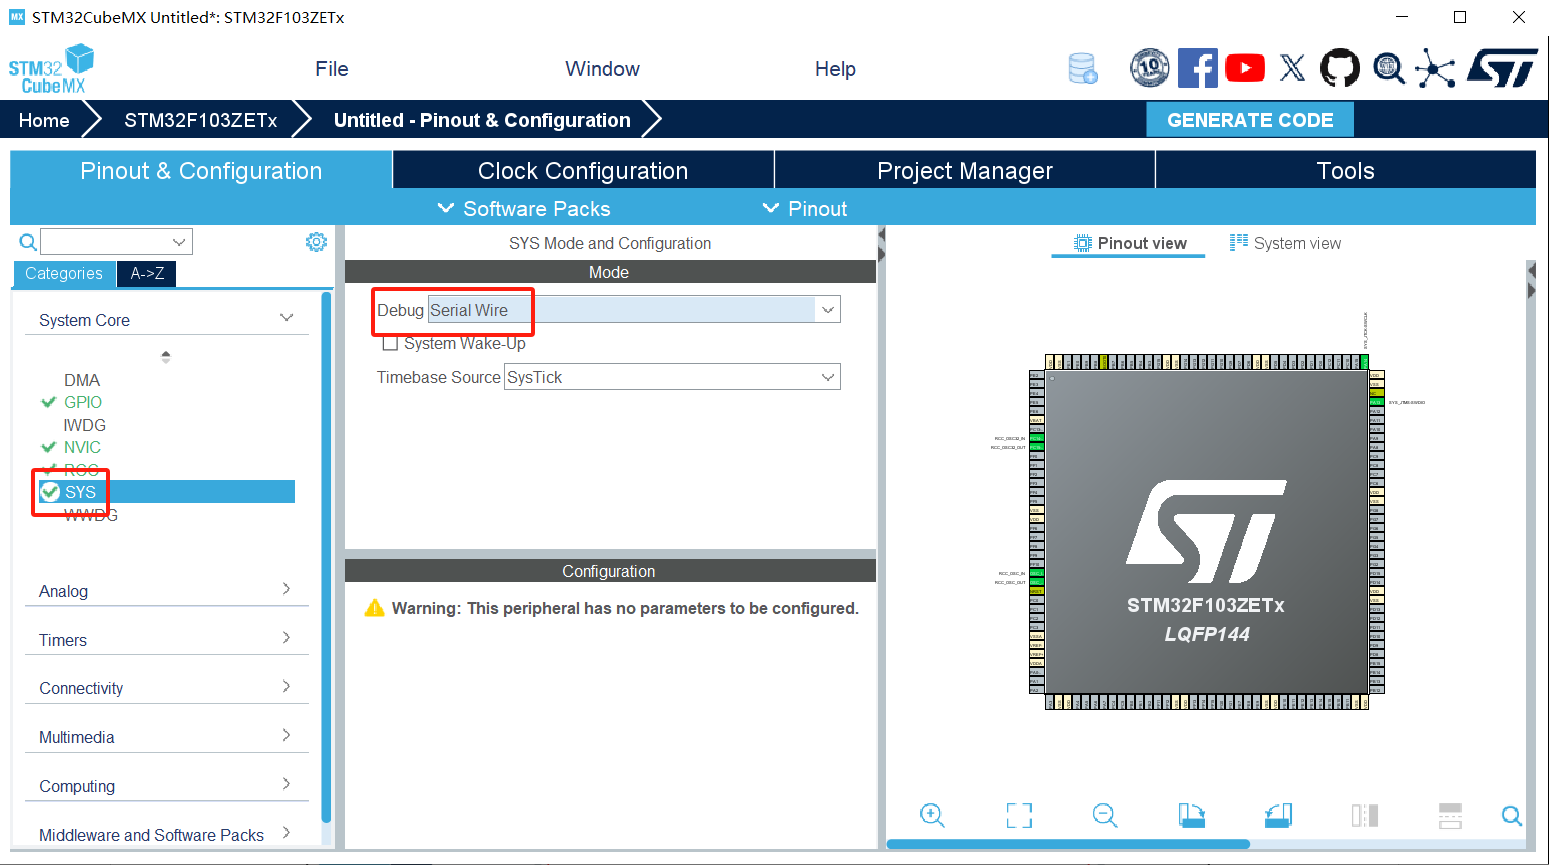This screenshot has width=1549, height=865.
Task: Toggle the horizontal split view icon
Action: click(1450, 815)
